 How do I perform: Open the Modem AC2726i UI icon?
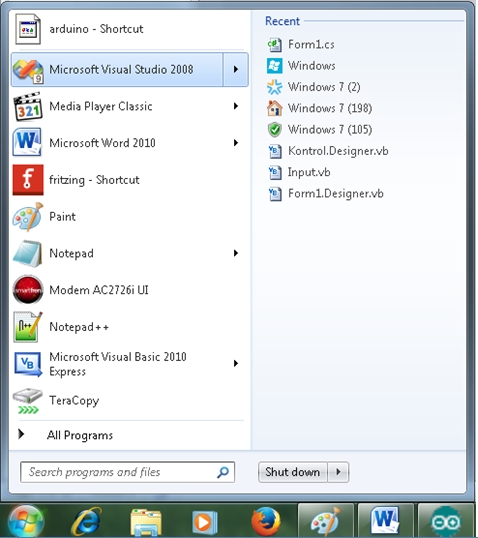click(x=28, y=290)
